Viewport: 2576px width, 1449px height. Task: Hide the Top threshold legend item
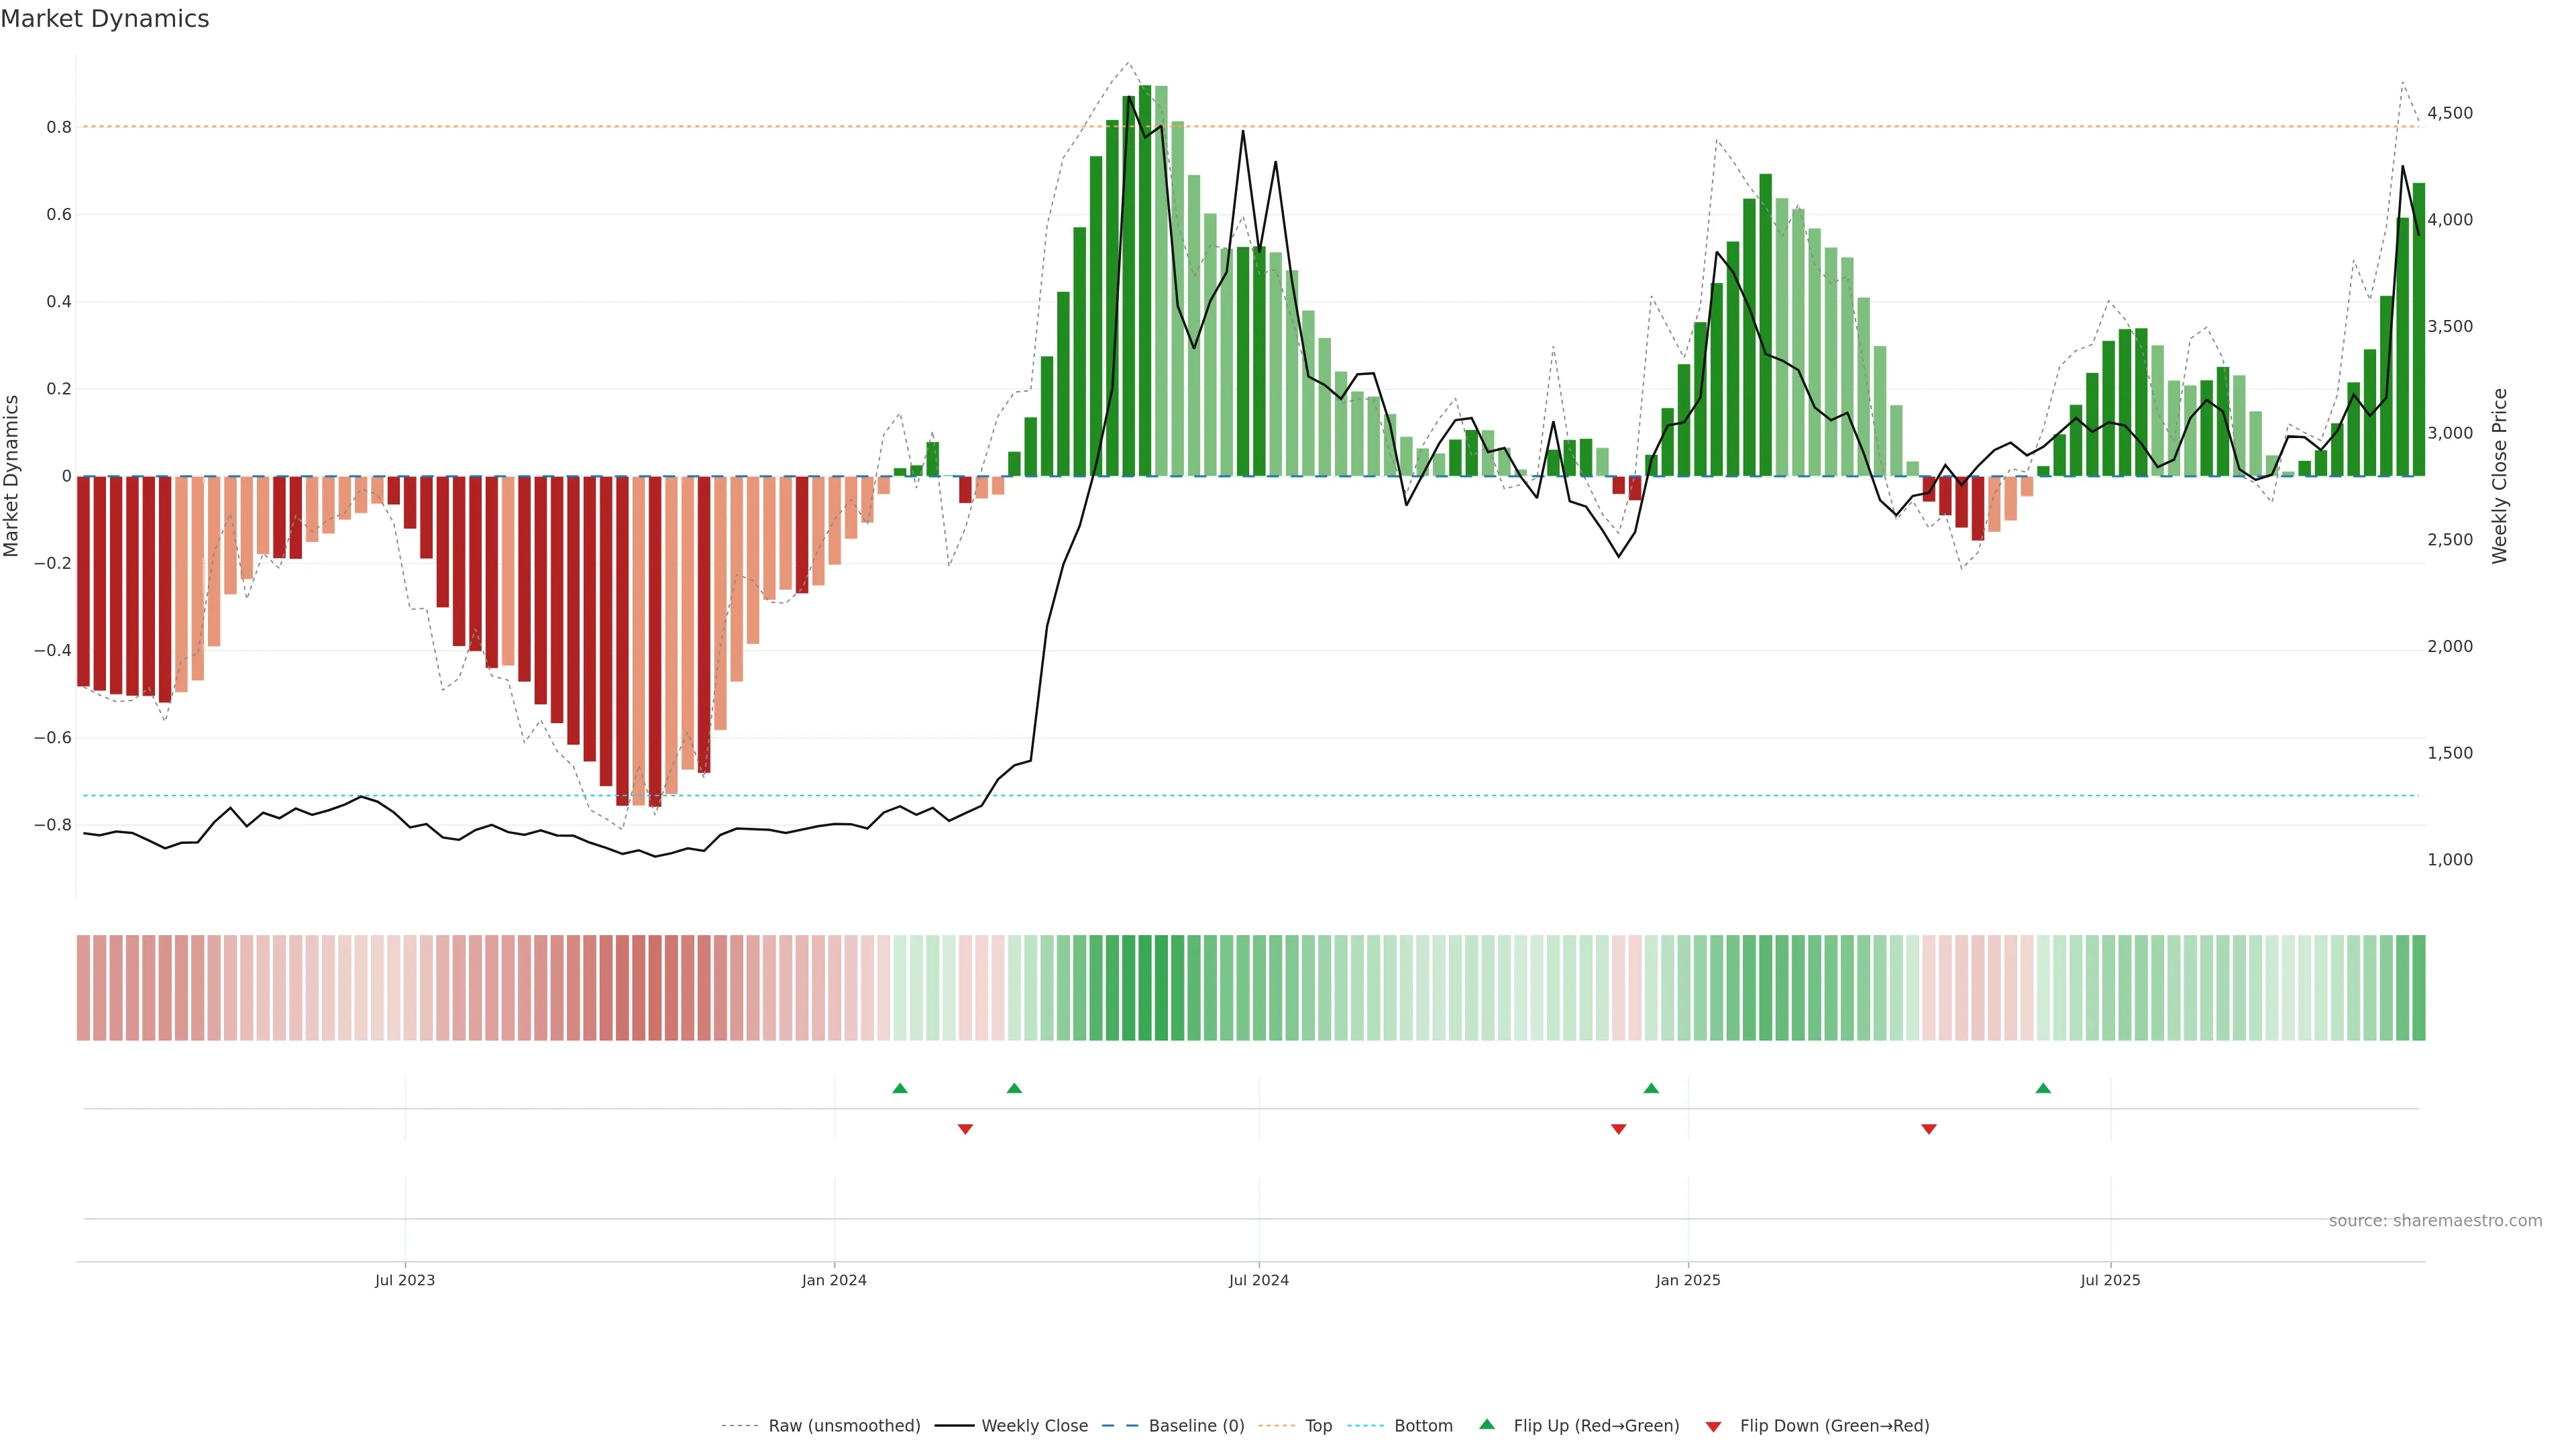1318,1426
